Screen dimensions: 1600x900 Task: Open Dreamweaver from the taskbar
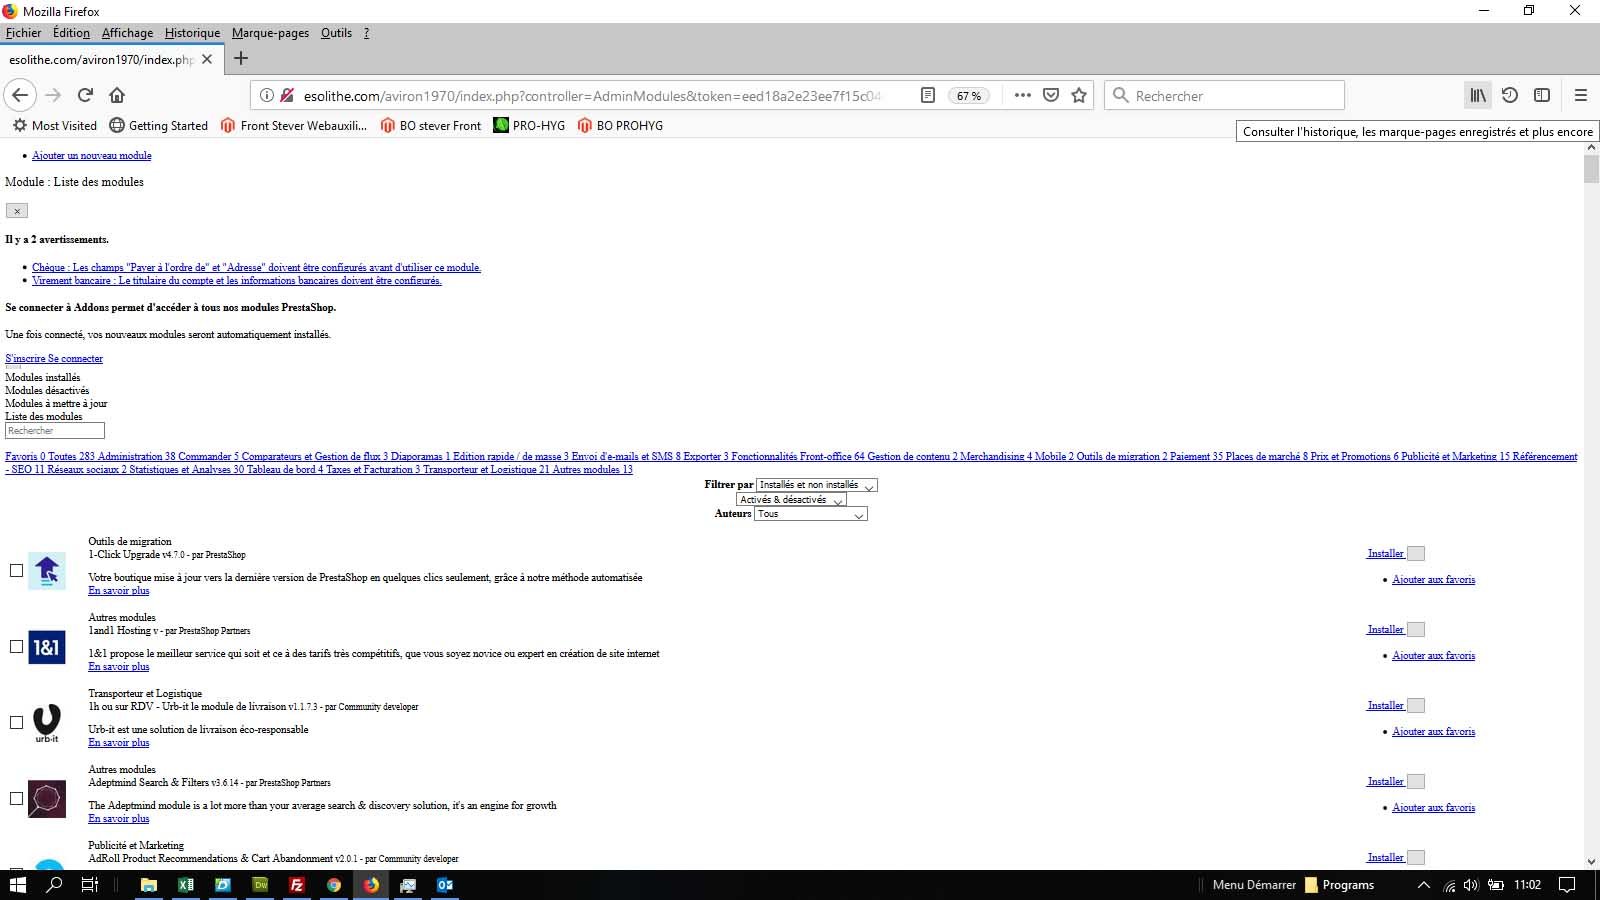(260, 885)
